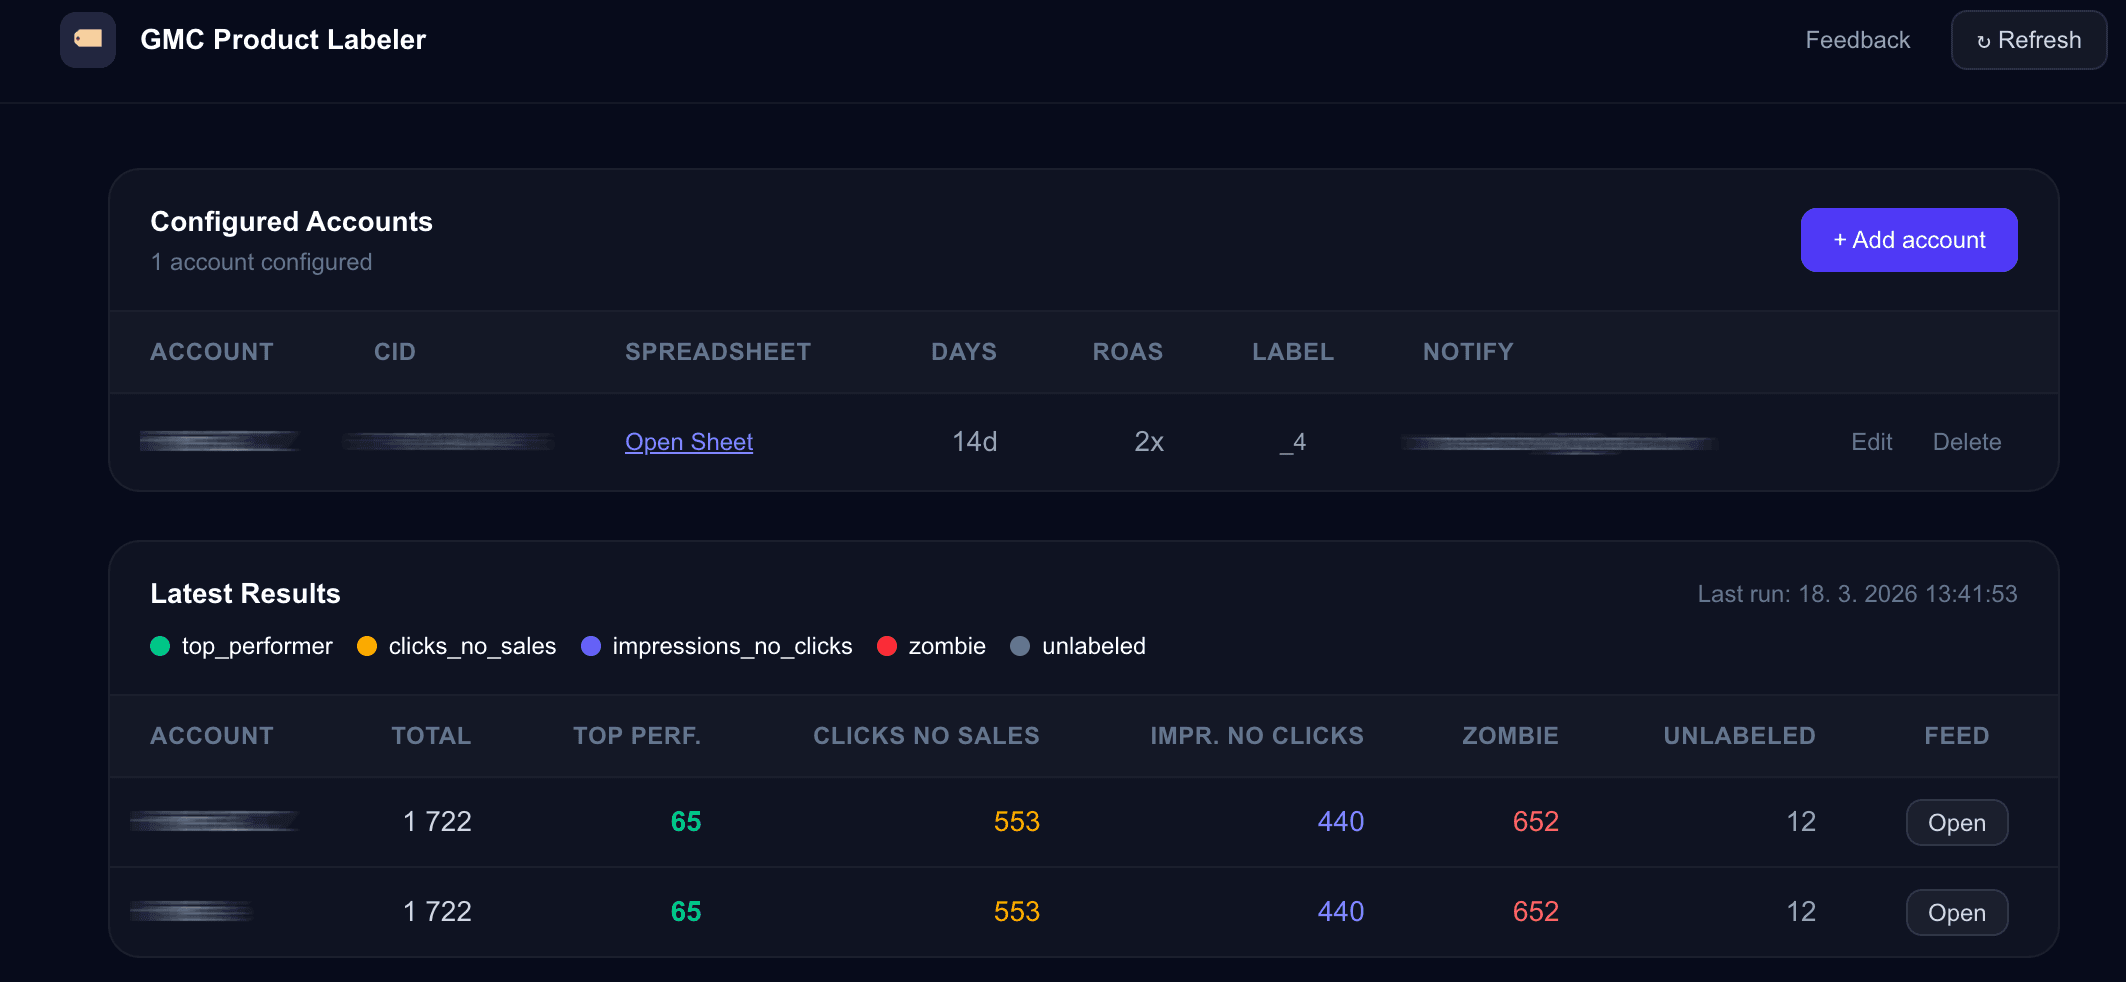The image size is (2126, 982).
Task: Click the SPREADSHEET column header
Action: click(717, 352)
